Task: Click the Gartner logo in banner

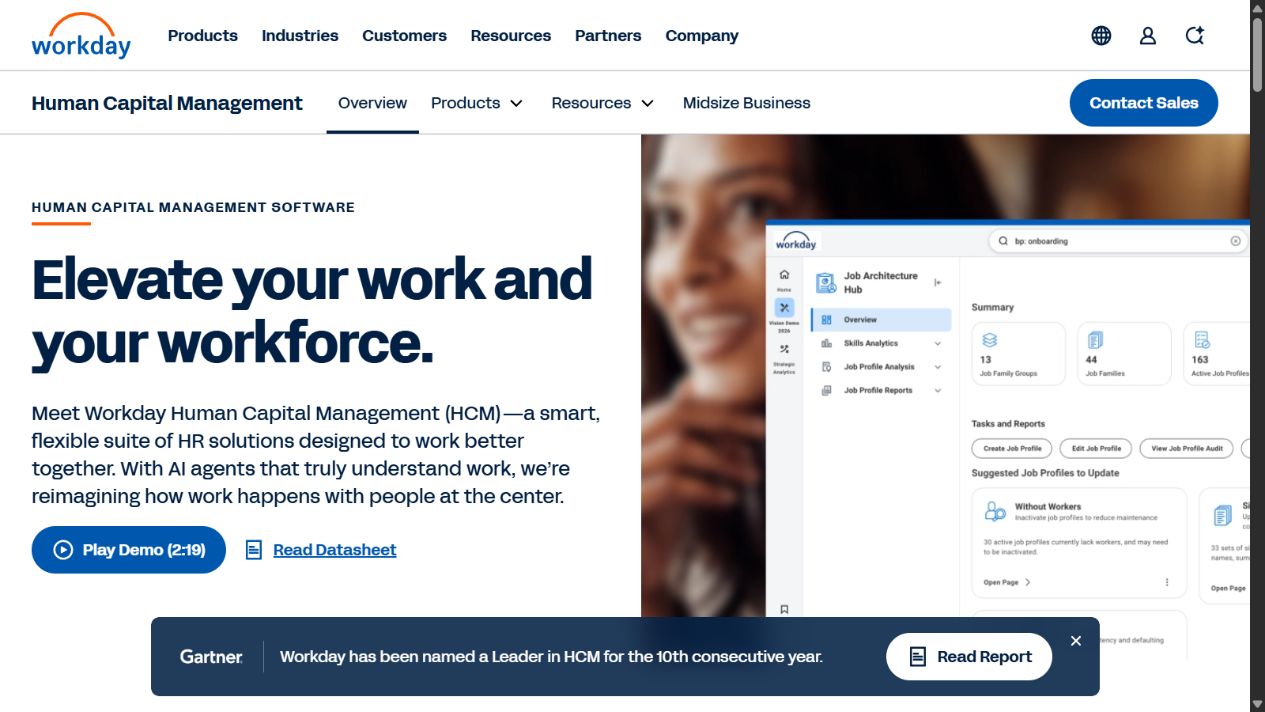Action: (211, 657)
